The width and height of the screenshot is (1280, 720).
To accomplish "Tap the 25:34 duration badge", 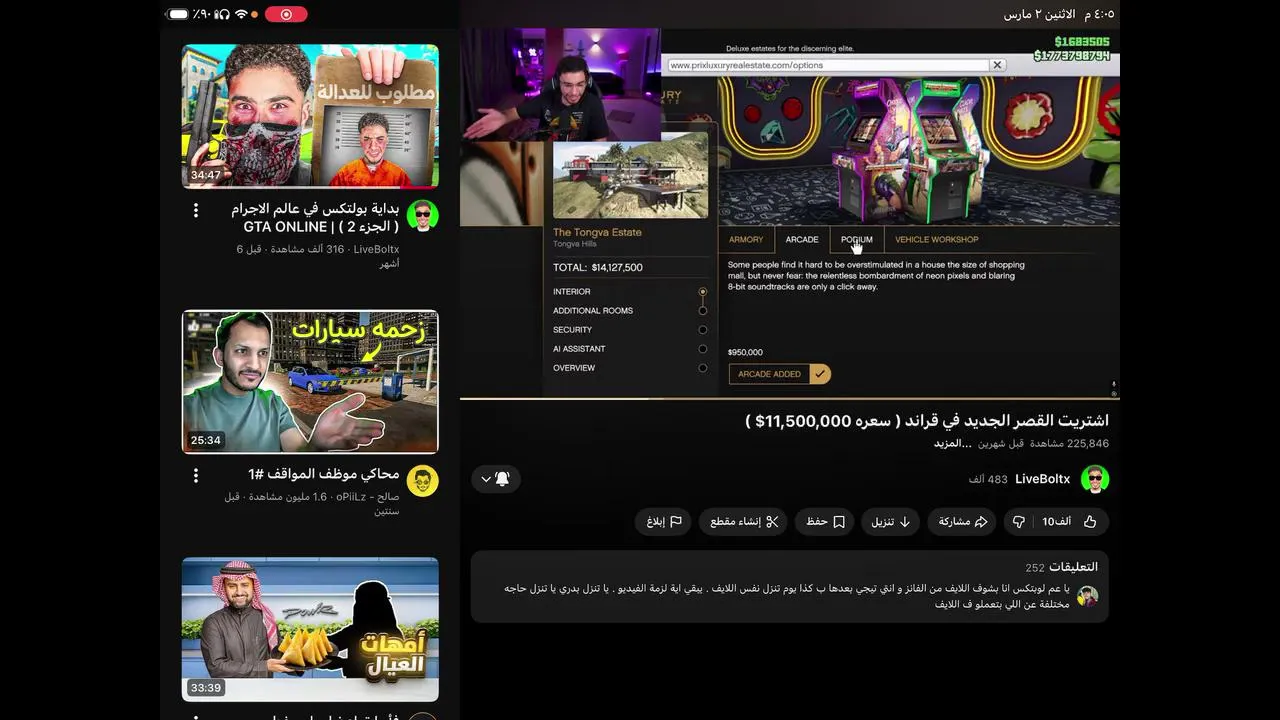I will click(205, 440).
